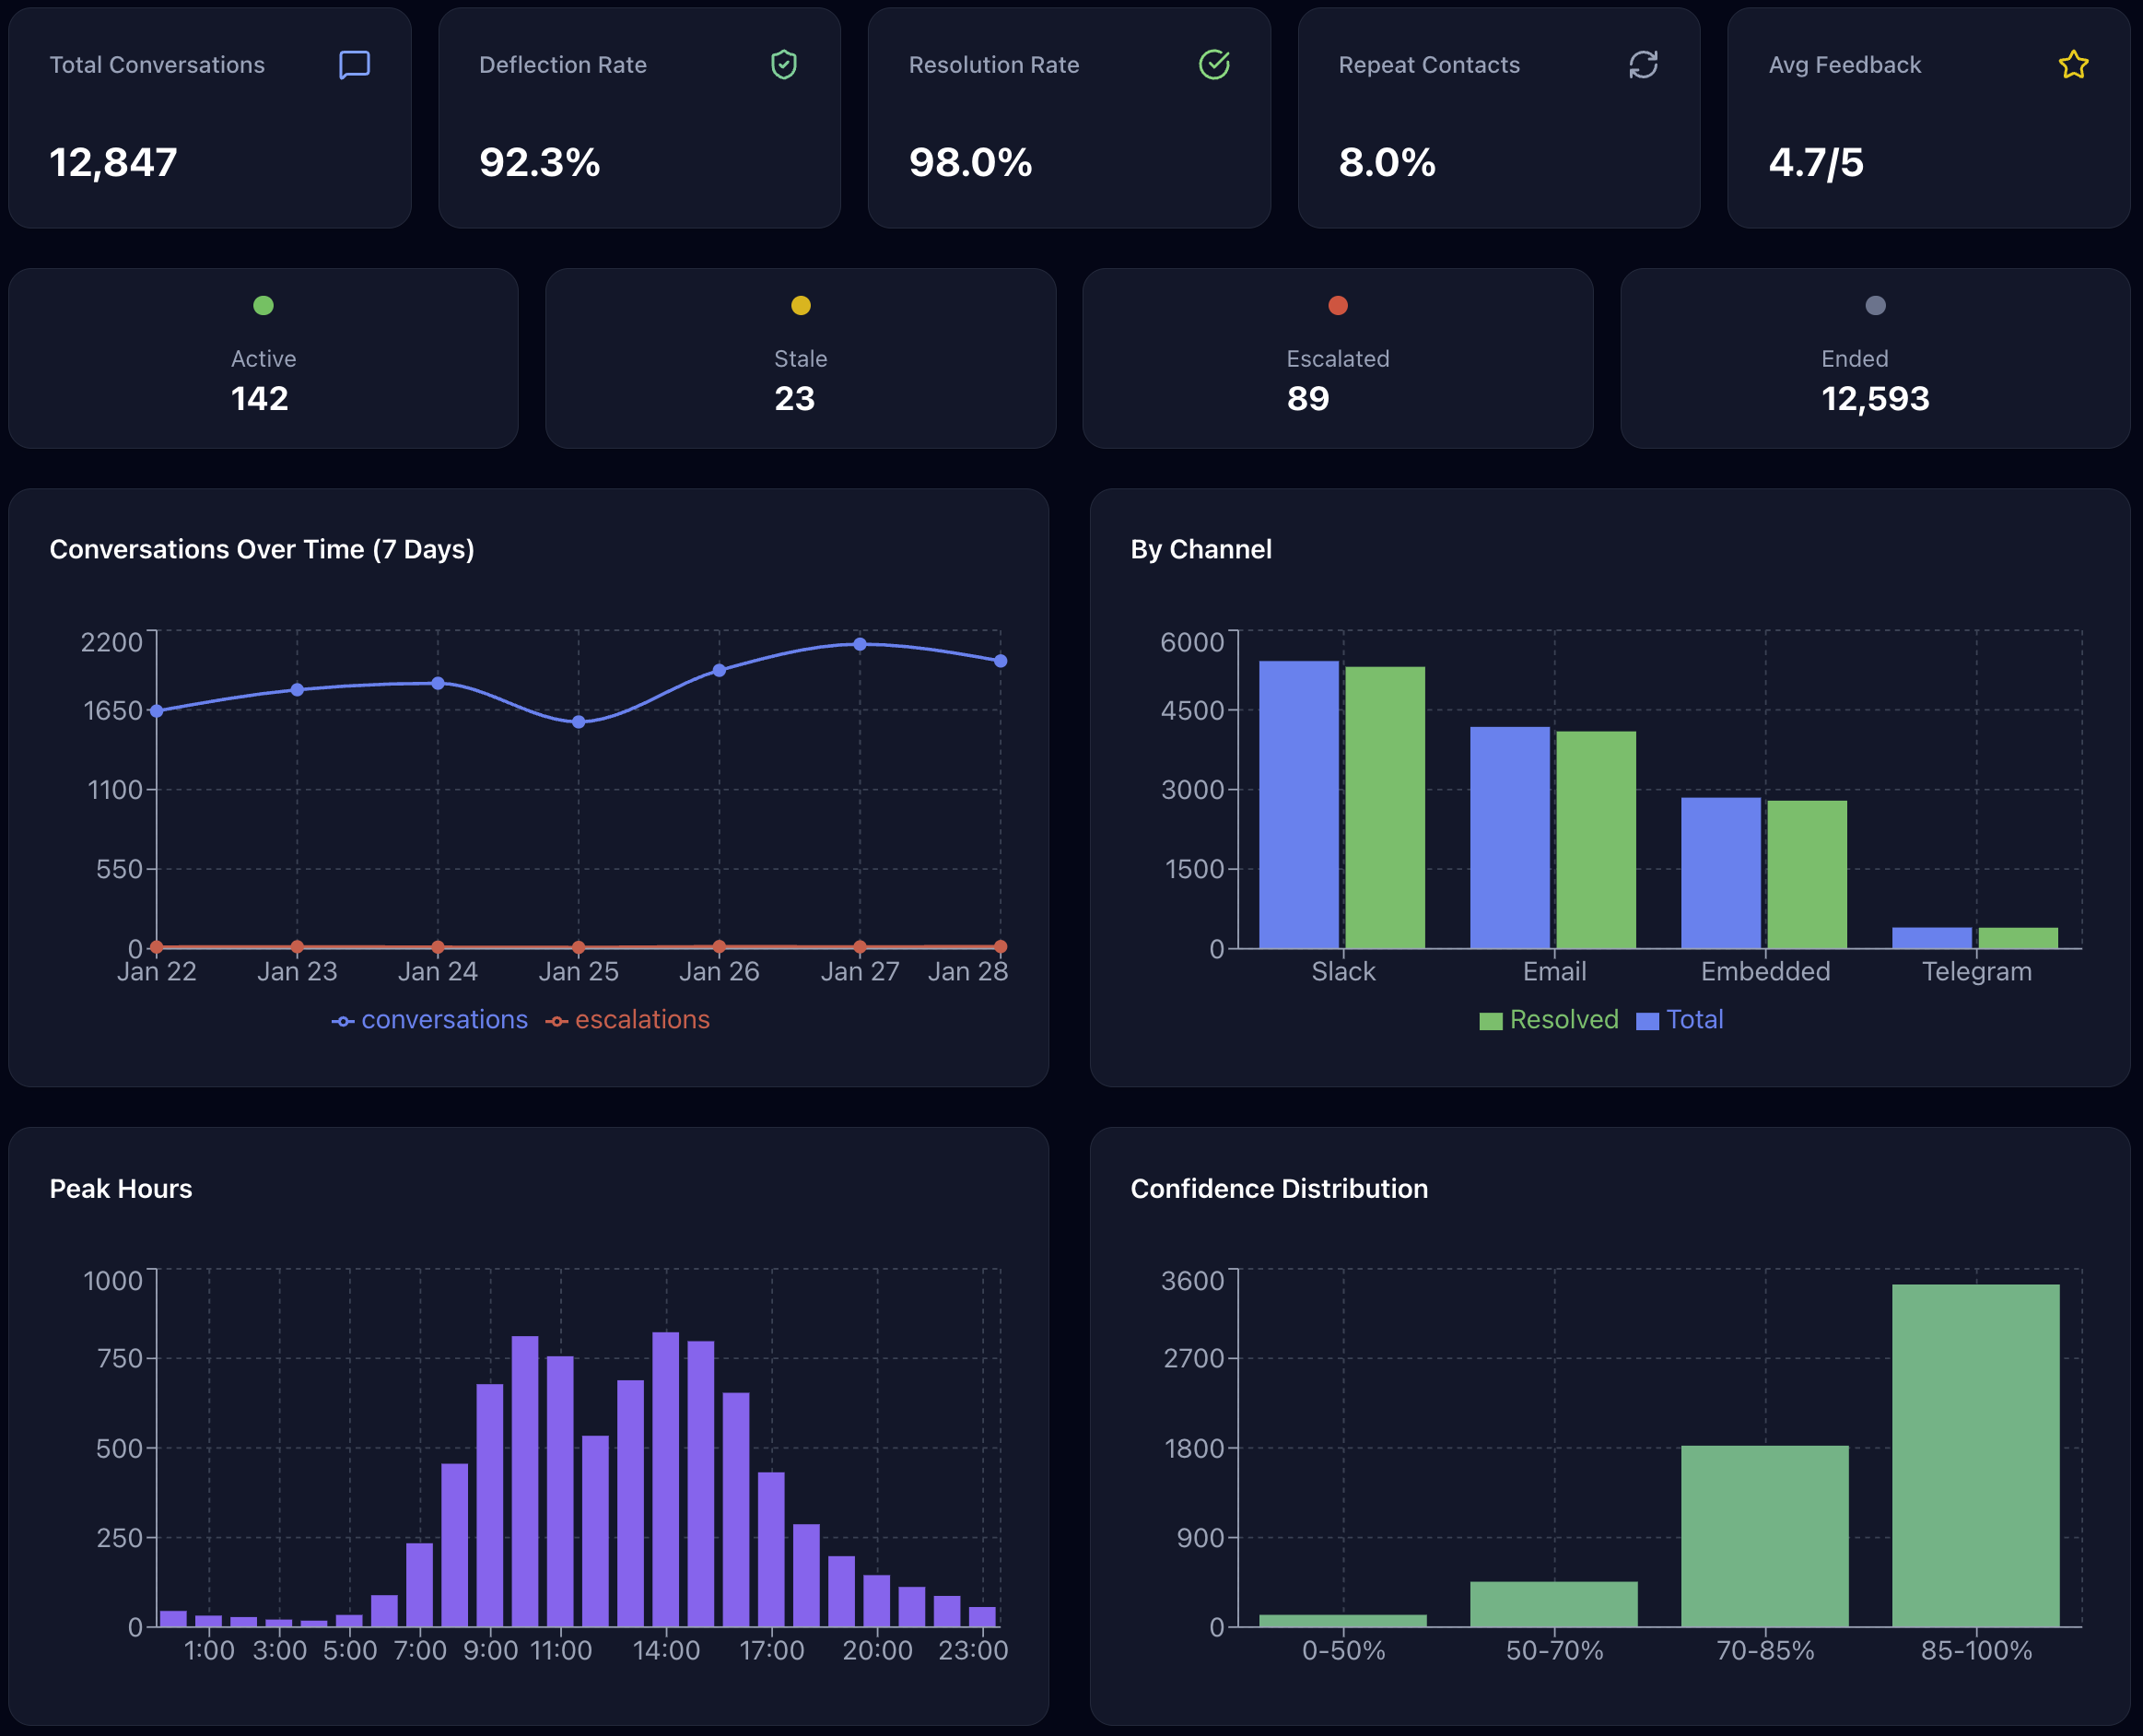Select the Escalated status card
The height and width of the screenshot is (1736, 2143).
tap(1338, 360)
